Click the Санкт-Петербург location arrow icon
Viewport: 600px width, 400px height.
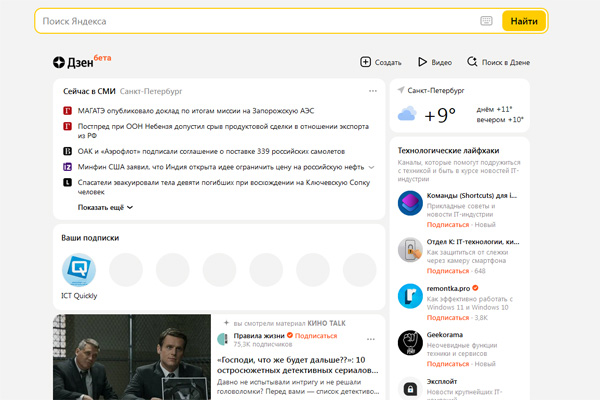tap(401, 90)
